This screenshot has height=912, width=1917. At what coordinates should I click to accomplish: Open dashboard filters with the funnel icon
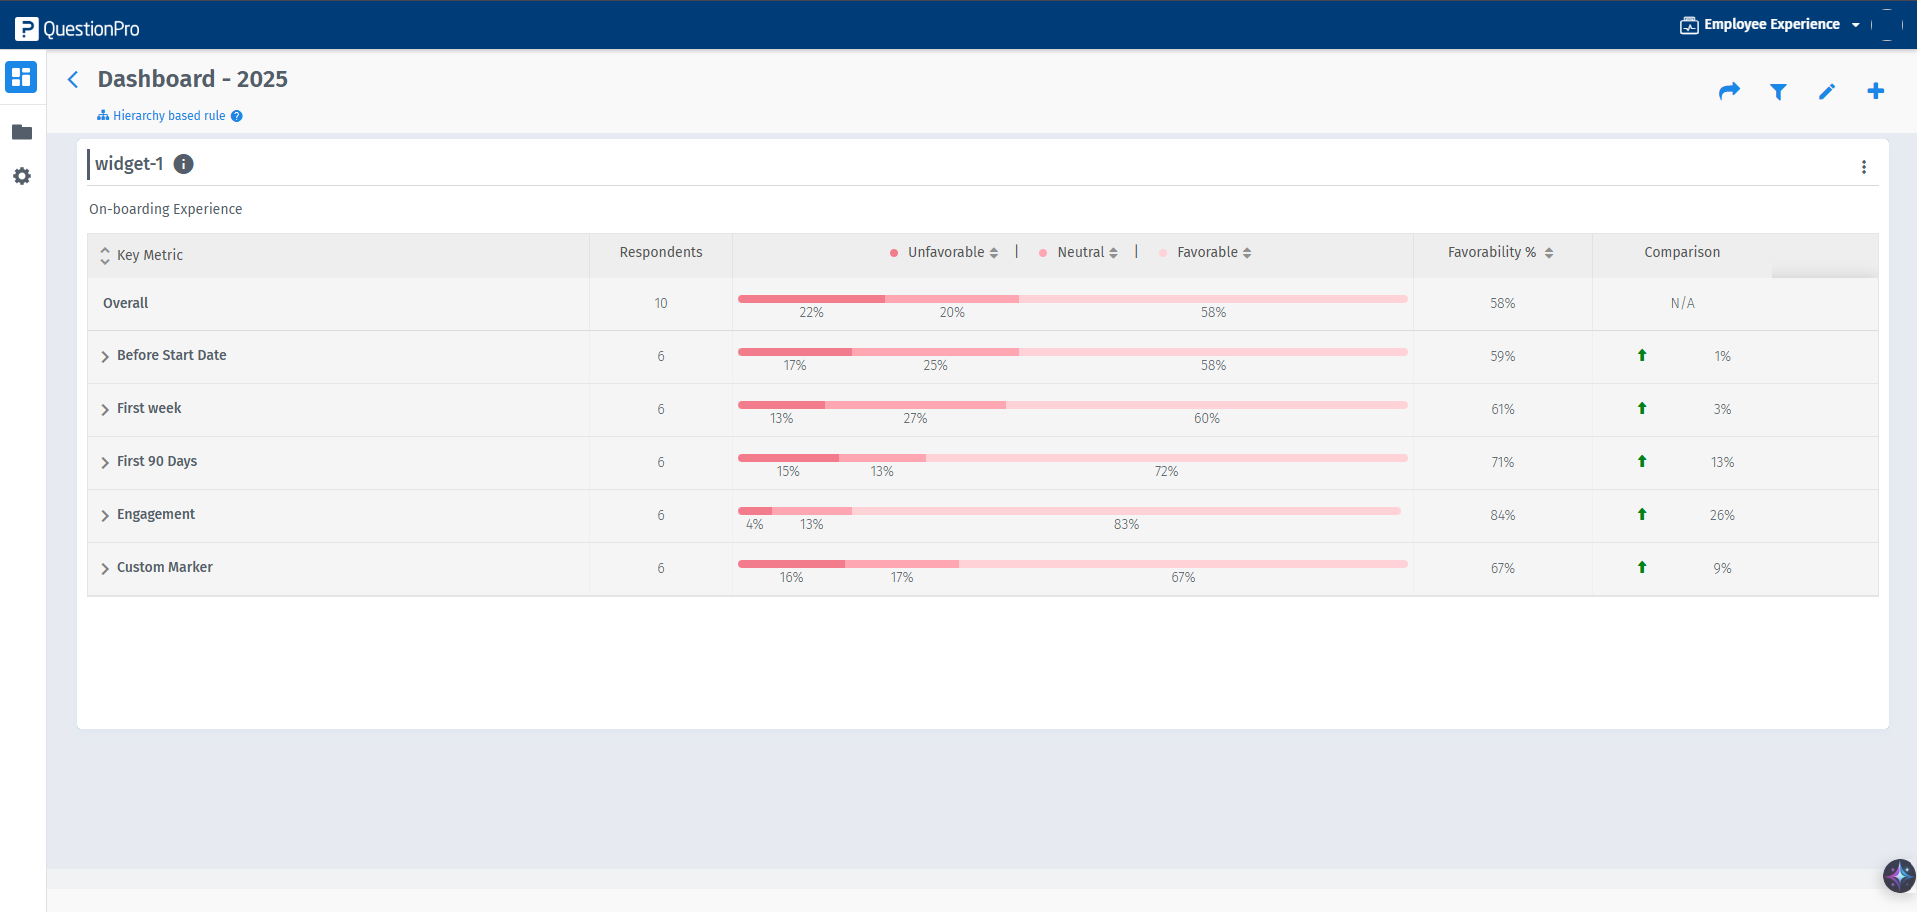tap(1778, 91)
